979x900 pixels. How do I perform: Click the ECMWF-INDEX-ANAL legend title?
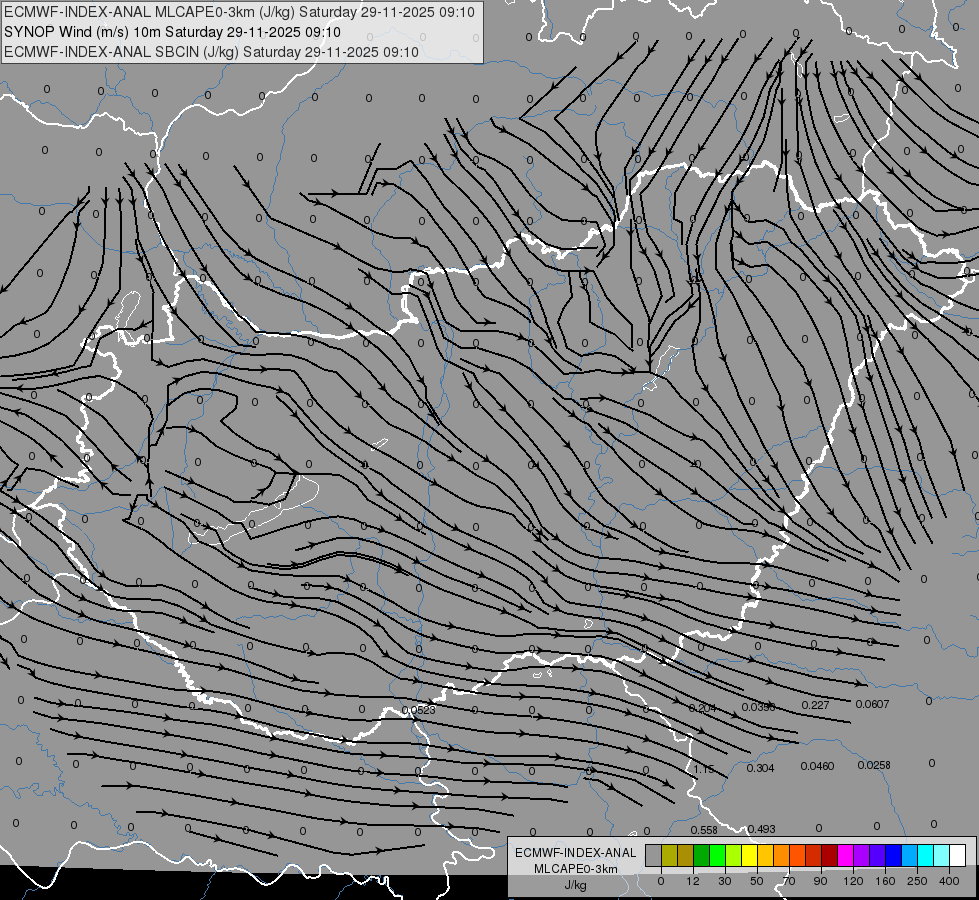576,853
